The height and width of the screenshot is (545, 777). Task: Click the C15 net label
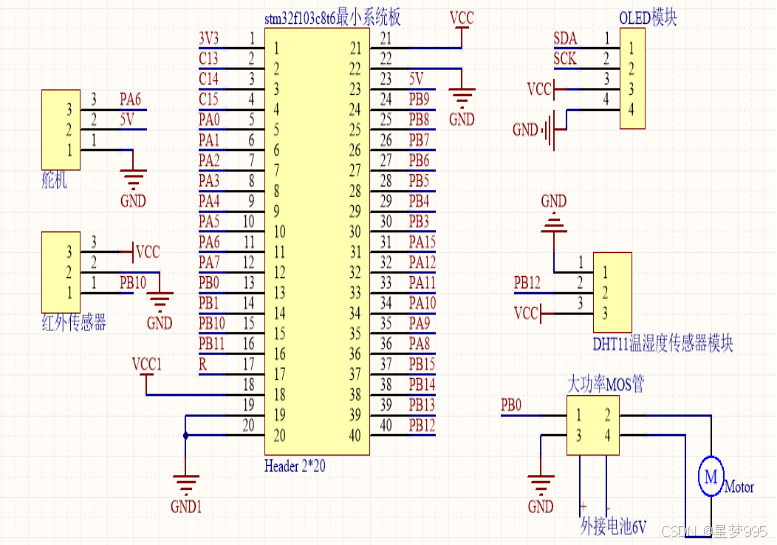pos(209,100)
